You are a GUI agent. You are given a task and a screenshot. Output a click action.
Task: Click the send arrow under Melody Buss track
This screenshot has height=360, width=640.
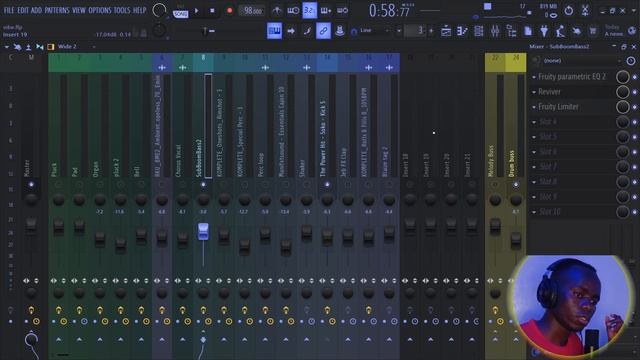click(495, 340)
